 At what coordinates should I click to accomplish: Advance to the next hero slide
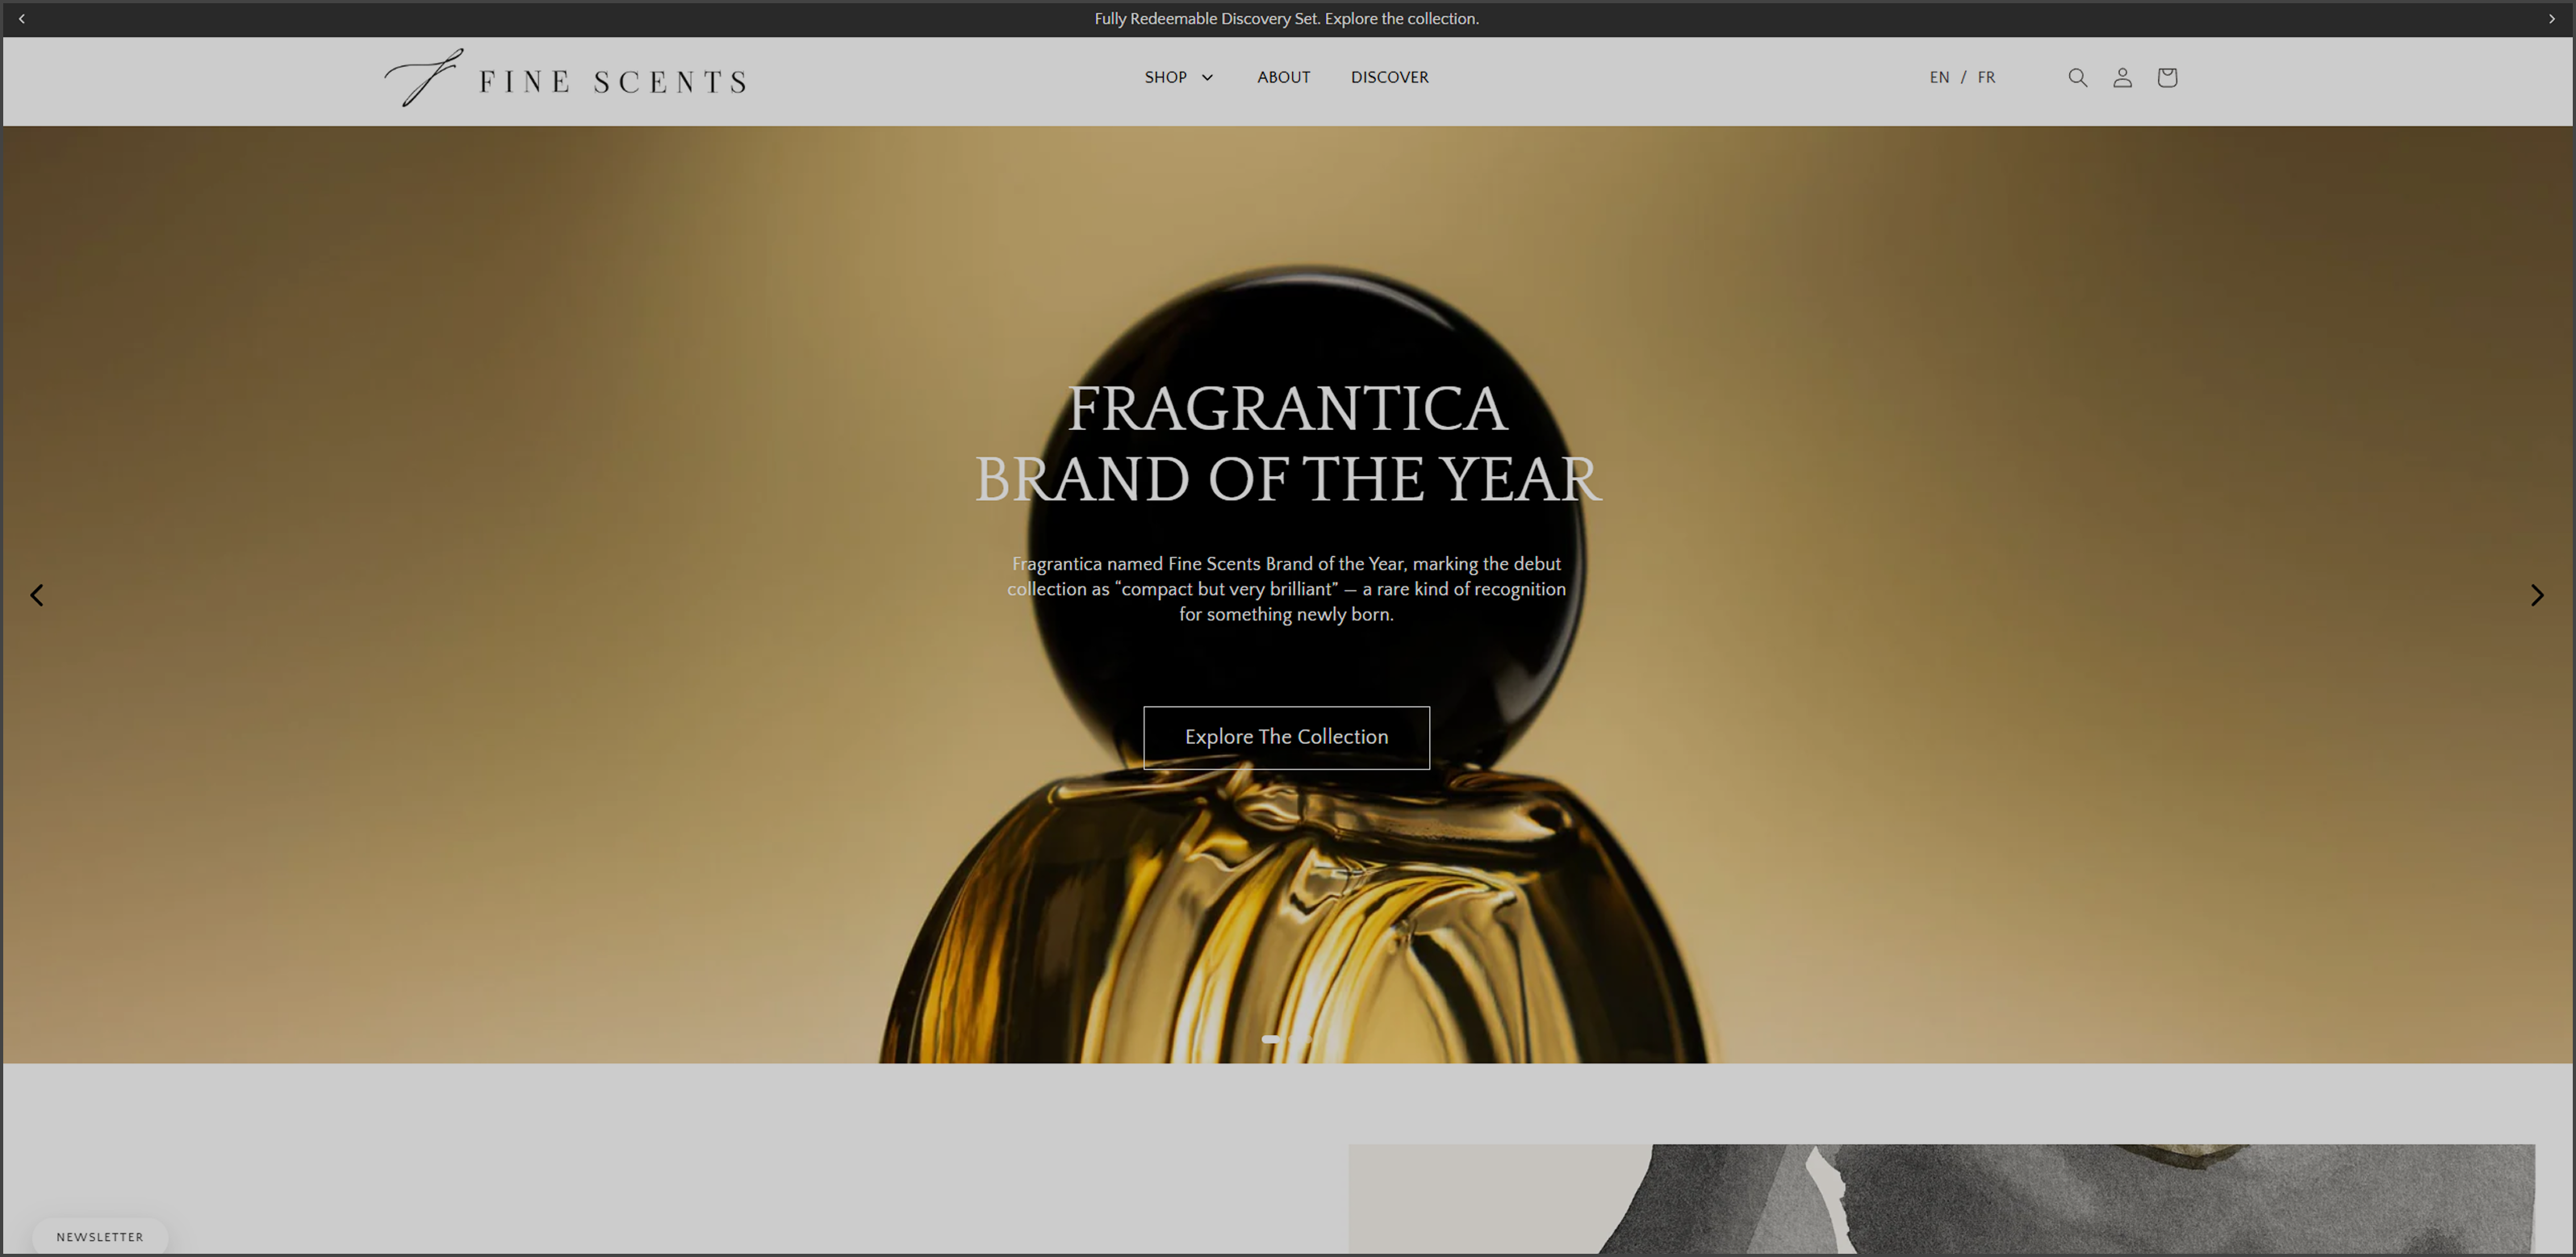2537,595
